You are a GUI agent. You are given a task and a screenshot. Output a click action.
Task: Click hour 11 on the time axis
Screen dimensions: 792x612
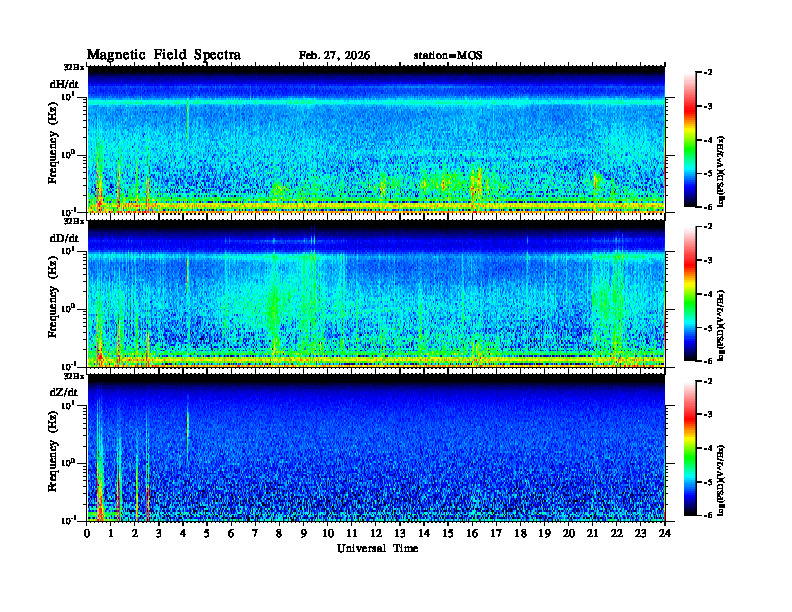pyautogui.click(x=352, y=534)
